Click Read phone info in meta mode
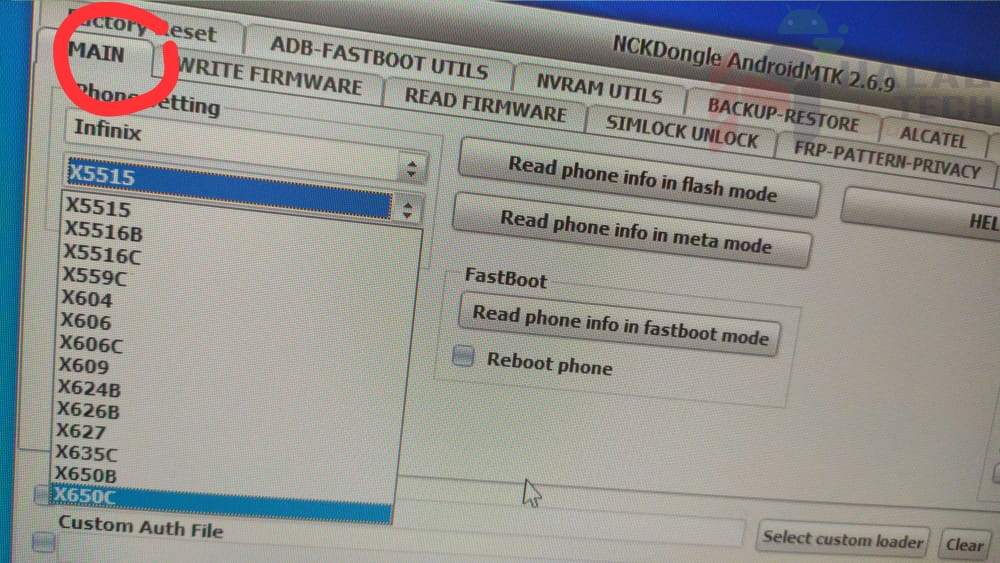Image resolution: width=1000 pixels, height=563 pixels. click(633, 231)
